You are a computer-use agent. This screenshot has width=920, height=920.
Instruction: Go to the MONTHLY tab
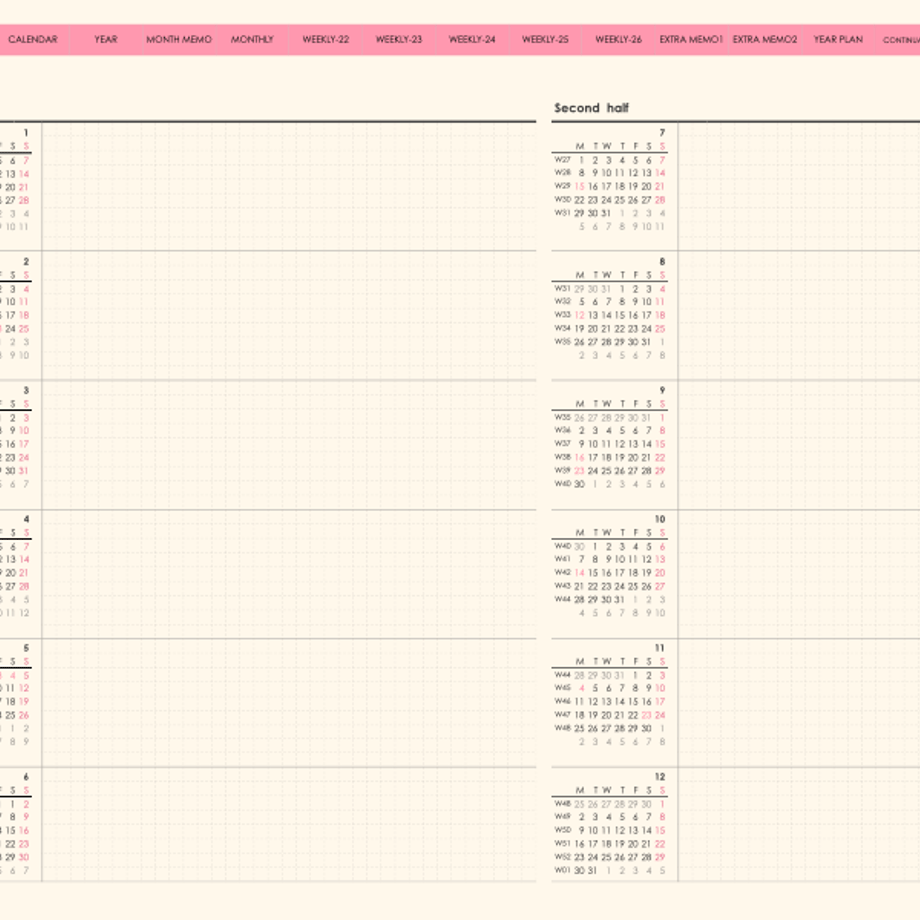pyautogui.click(x=252, y=39)
